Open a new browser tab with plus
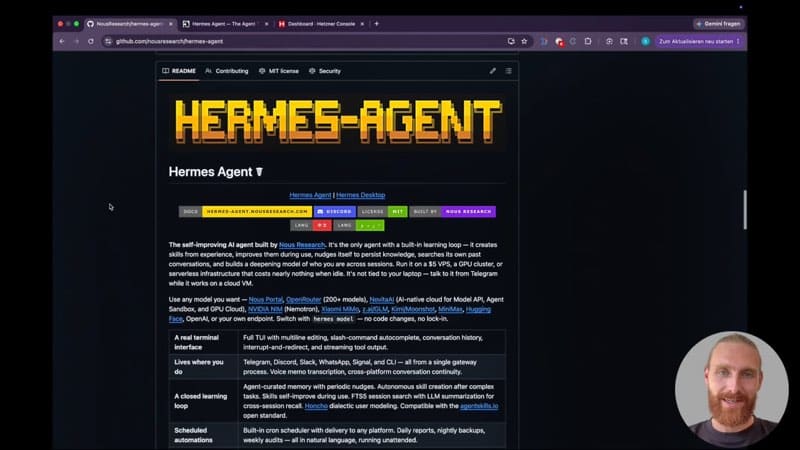This screenshot has width=800, height=450. tap(377, 23)
